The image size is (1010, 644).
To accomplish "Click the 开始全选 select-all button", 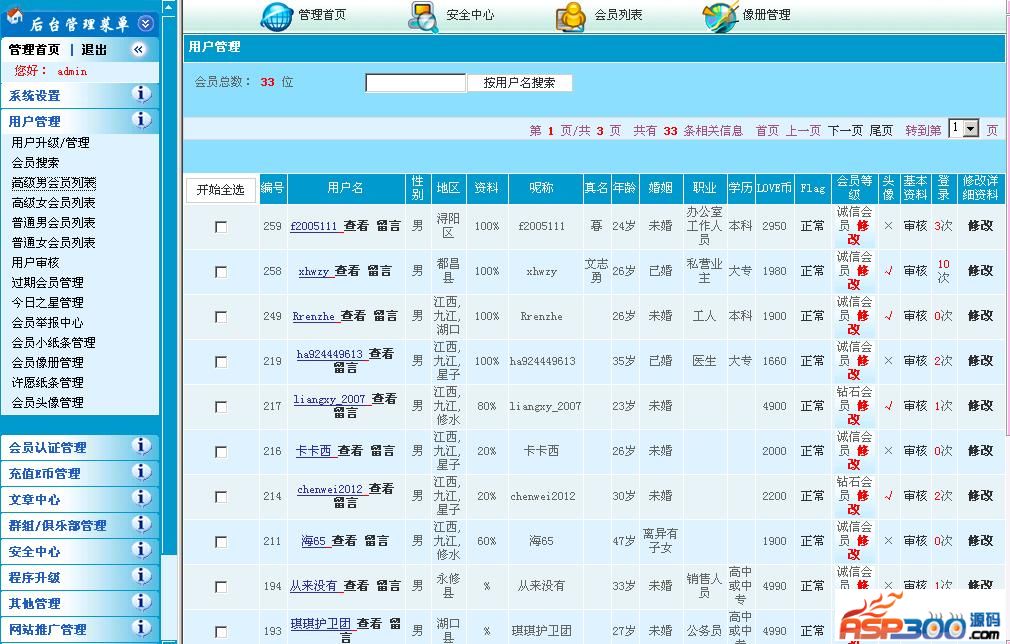I will [x=220, y=190].
